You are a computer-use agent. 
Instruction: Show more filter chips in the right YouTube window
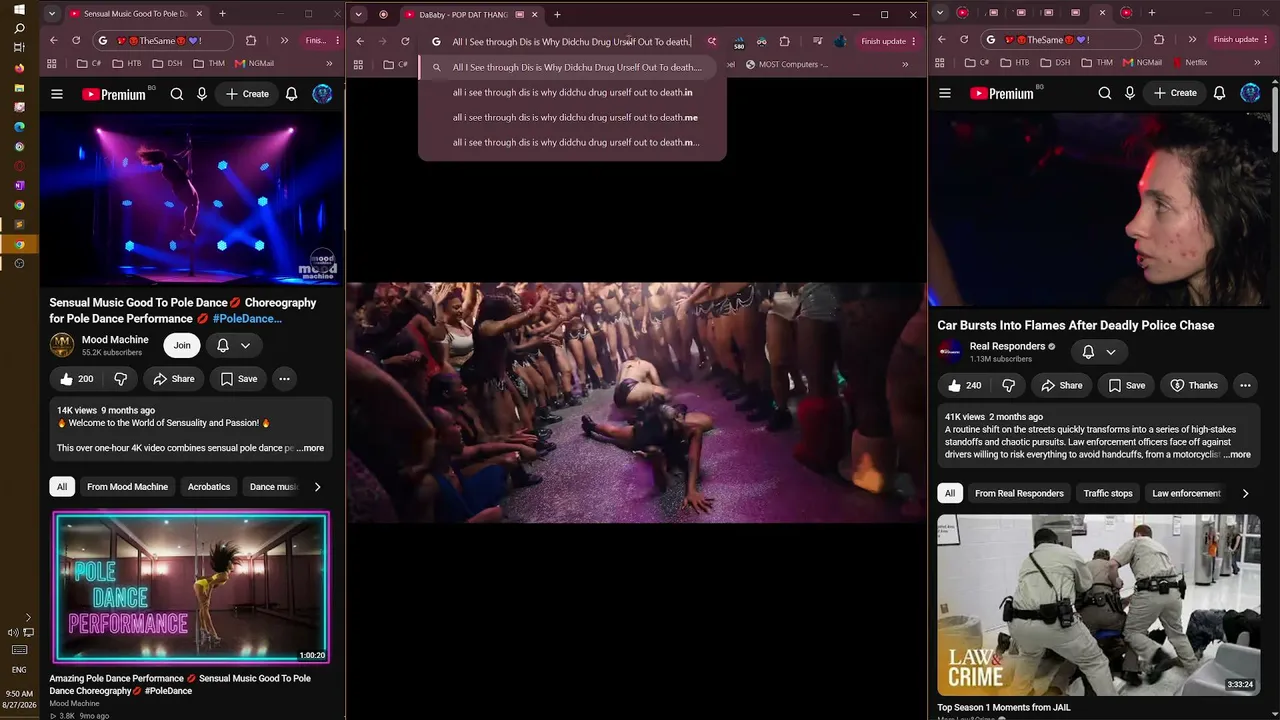(x=1245, y=493)
